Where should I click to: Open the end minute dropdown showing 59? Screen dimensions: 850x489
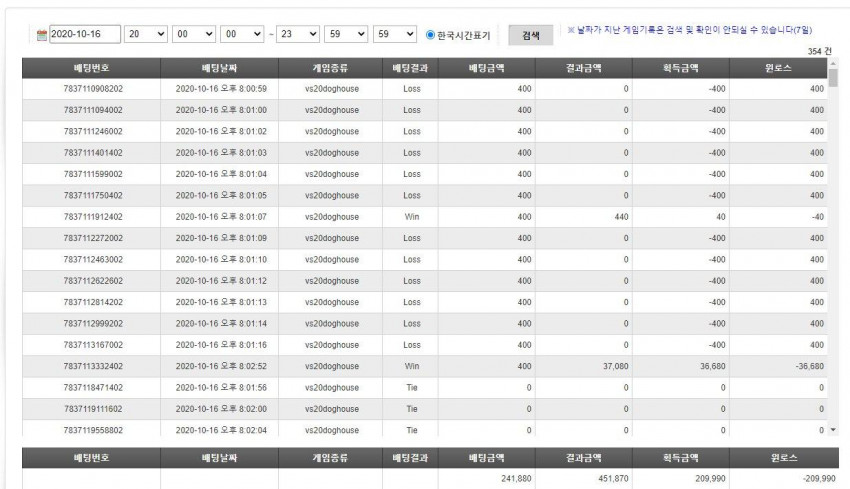(x=346, y=34)
